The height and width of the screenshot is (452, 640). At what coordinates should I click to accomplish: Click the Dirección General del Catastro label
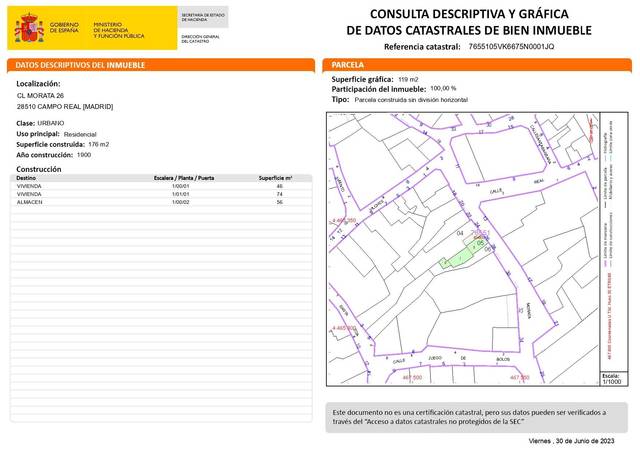point(199,37)
